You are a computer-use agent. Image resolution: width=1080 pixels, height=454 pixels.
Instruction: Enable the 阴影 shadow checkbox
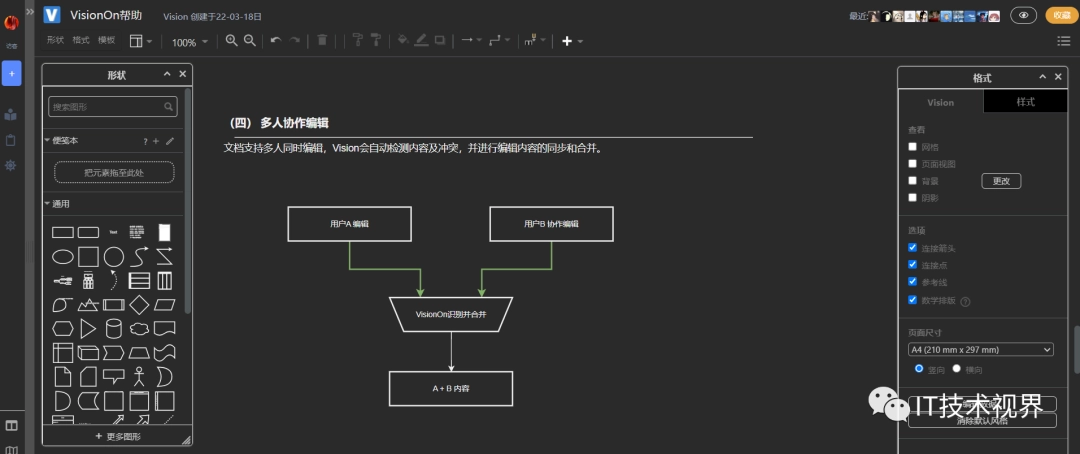click(913, 197)
